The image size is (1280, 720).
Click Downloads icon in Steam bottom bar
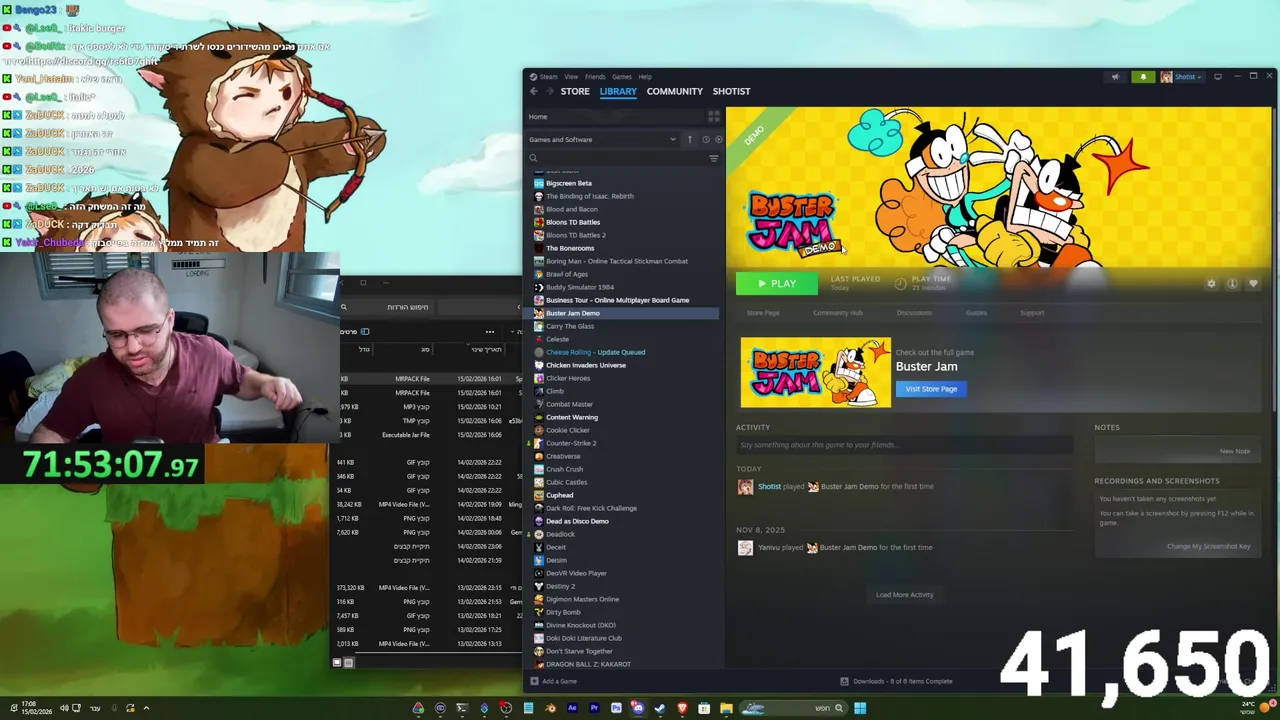tap(844, 681)
